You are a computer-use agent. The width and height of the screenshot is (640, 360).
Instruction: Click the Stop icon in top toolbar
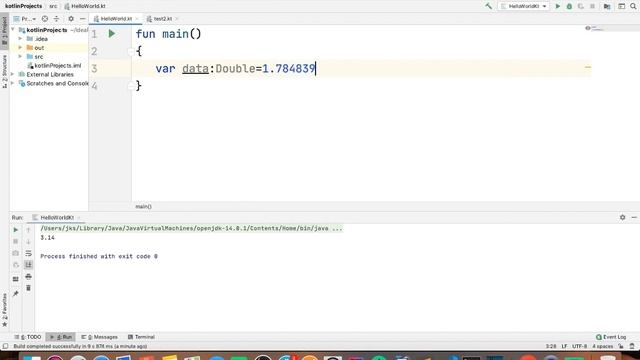[592, 6]
